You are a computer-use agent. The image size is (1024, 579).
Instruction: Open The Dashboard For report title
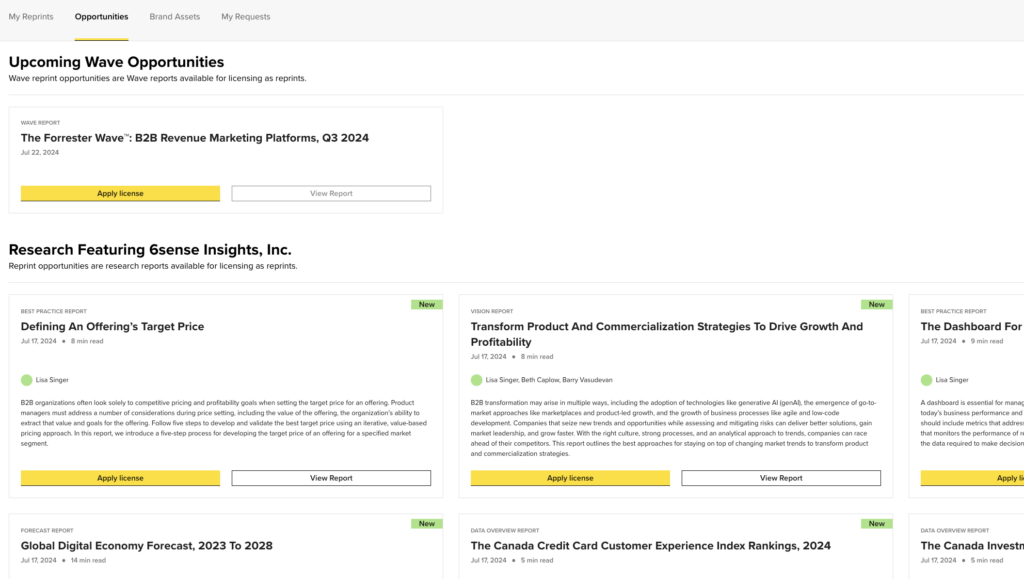click(x=971, y=326)
